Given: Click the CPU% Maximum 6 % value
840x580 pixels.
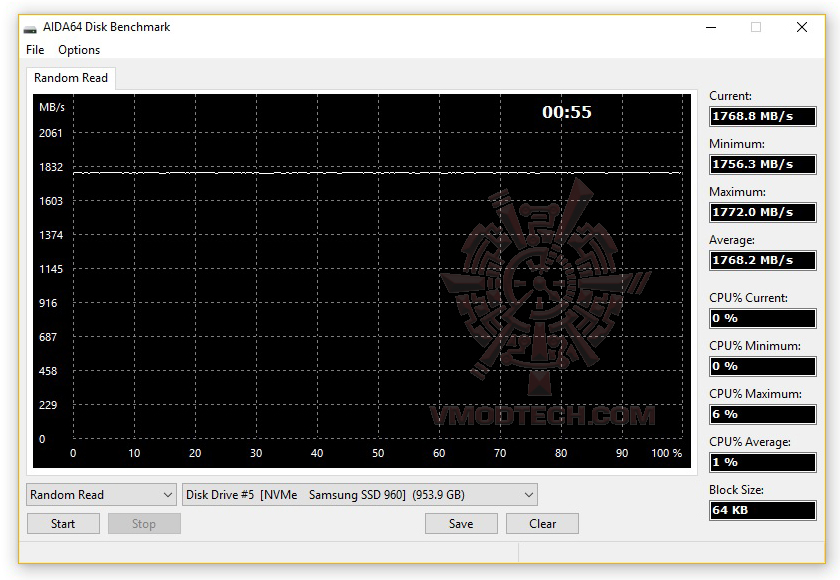Looking at the screenshot, I should click(x=762, y=414).
